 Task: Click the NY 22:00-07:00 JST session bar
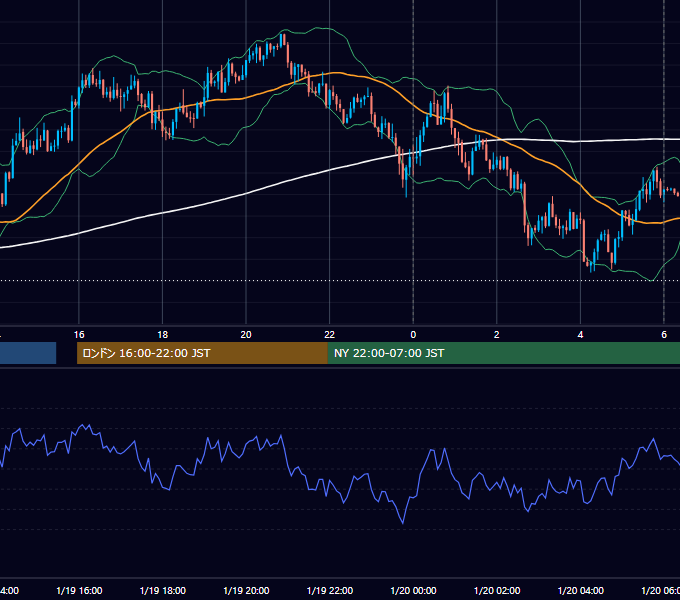[503, 353]
